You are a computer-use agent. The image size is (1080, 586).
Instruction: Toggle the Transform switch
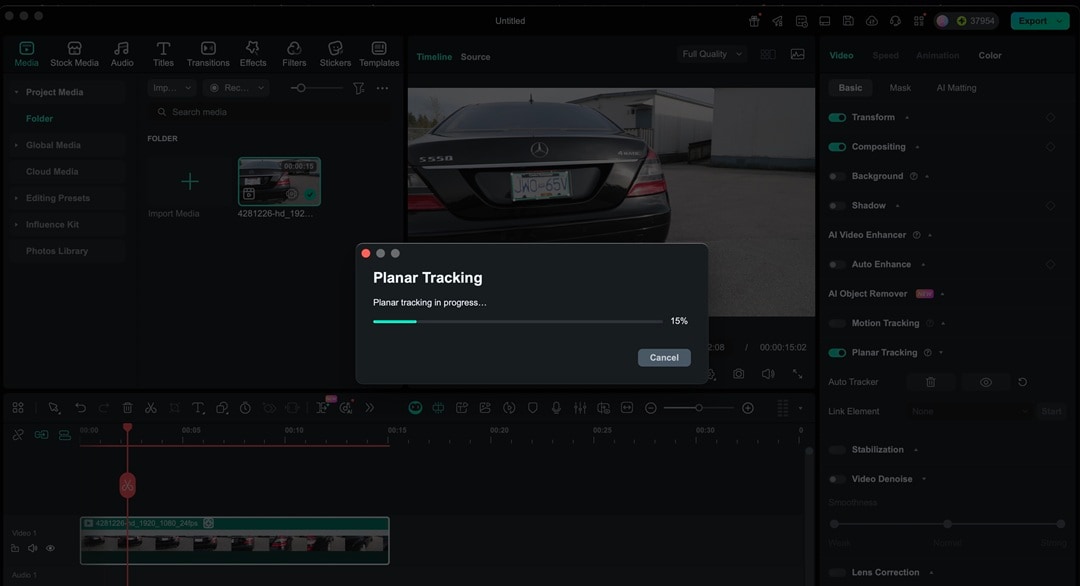[837, 118]
